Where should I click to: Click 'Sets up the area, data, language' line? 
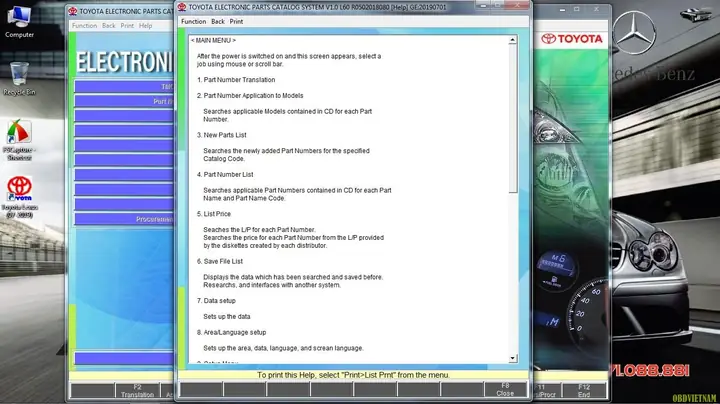(283, 348)
